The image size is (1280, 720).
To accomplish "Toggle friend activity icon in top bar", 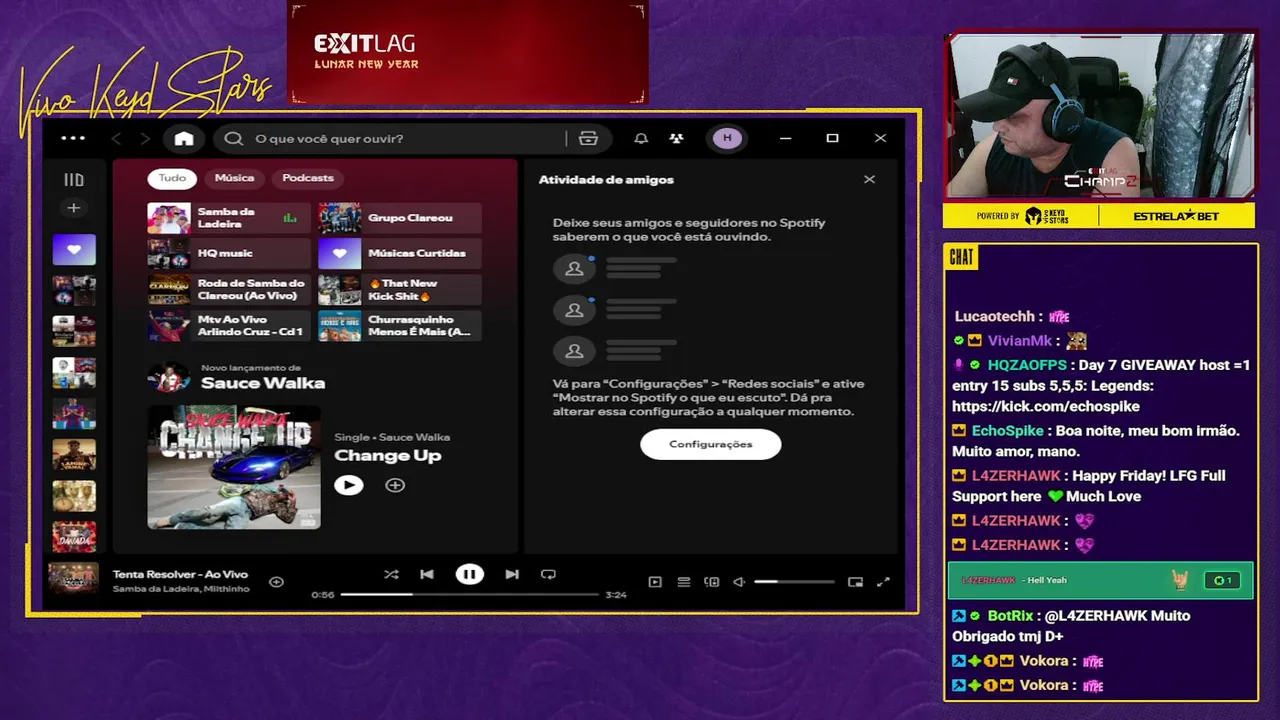I will point(677,139).
